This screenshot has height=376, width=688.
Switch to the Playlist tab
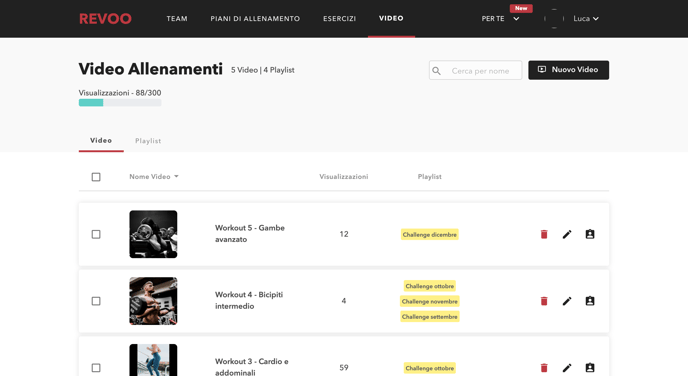(x=148, y=141)
